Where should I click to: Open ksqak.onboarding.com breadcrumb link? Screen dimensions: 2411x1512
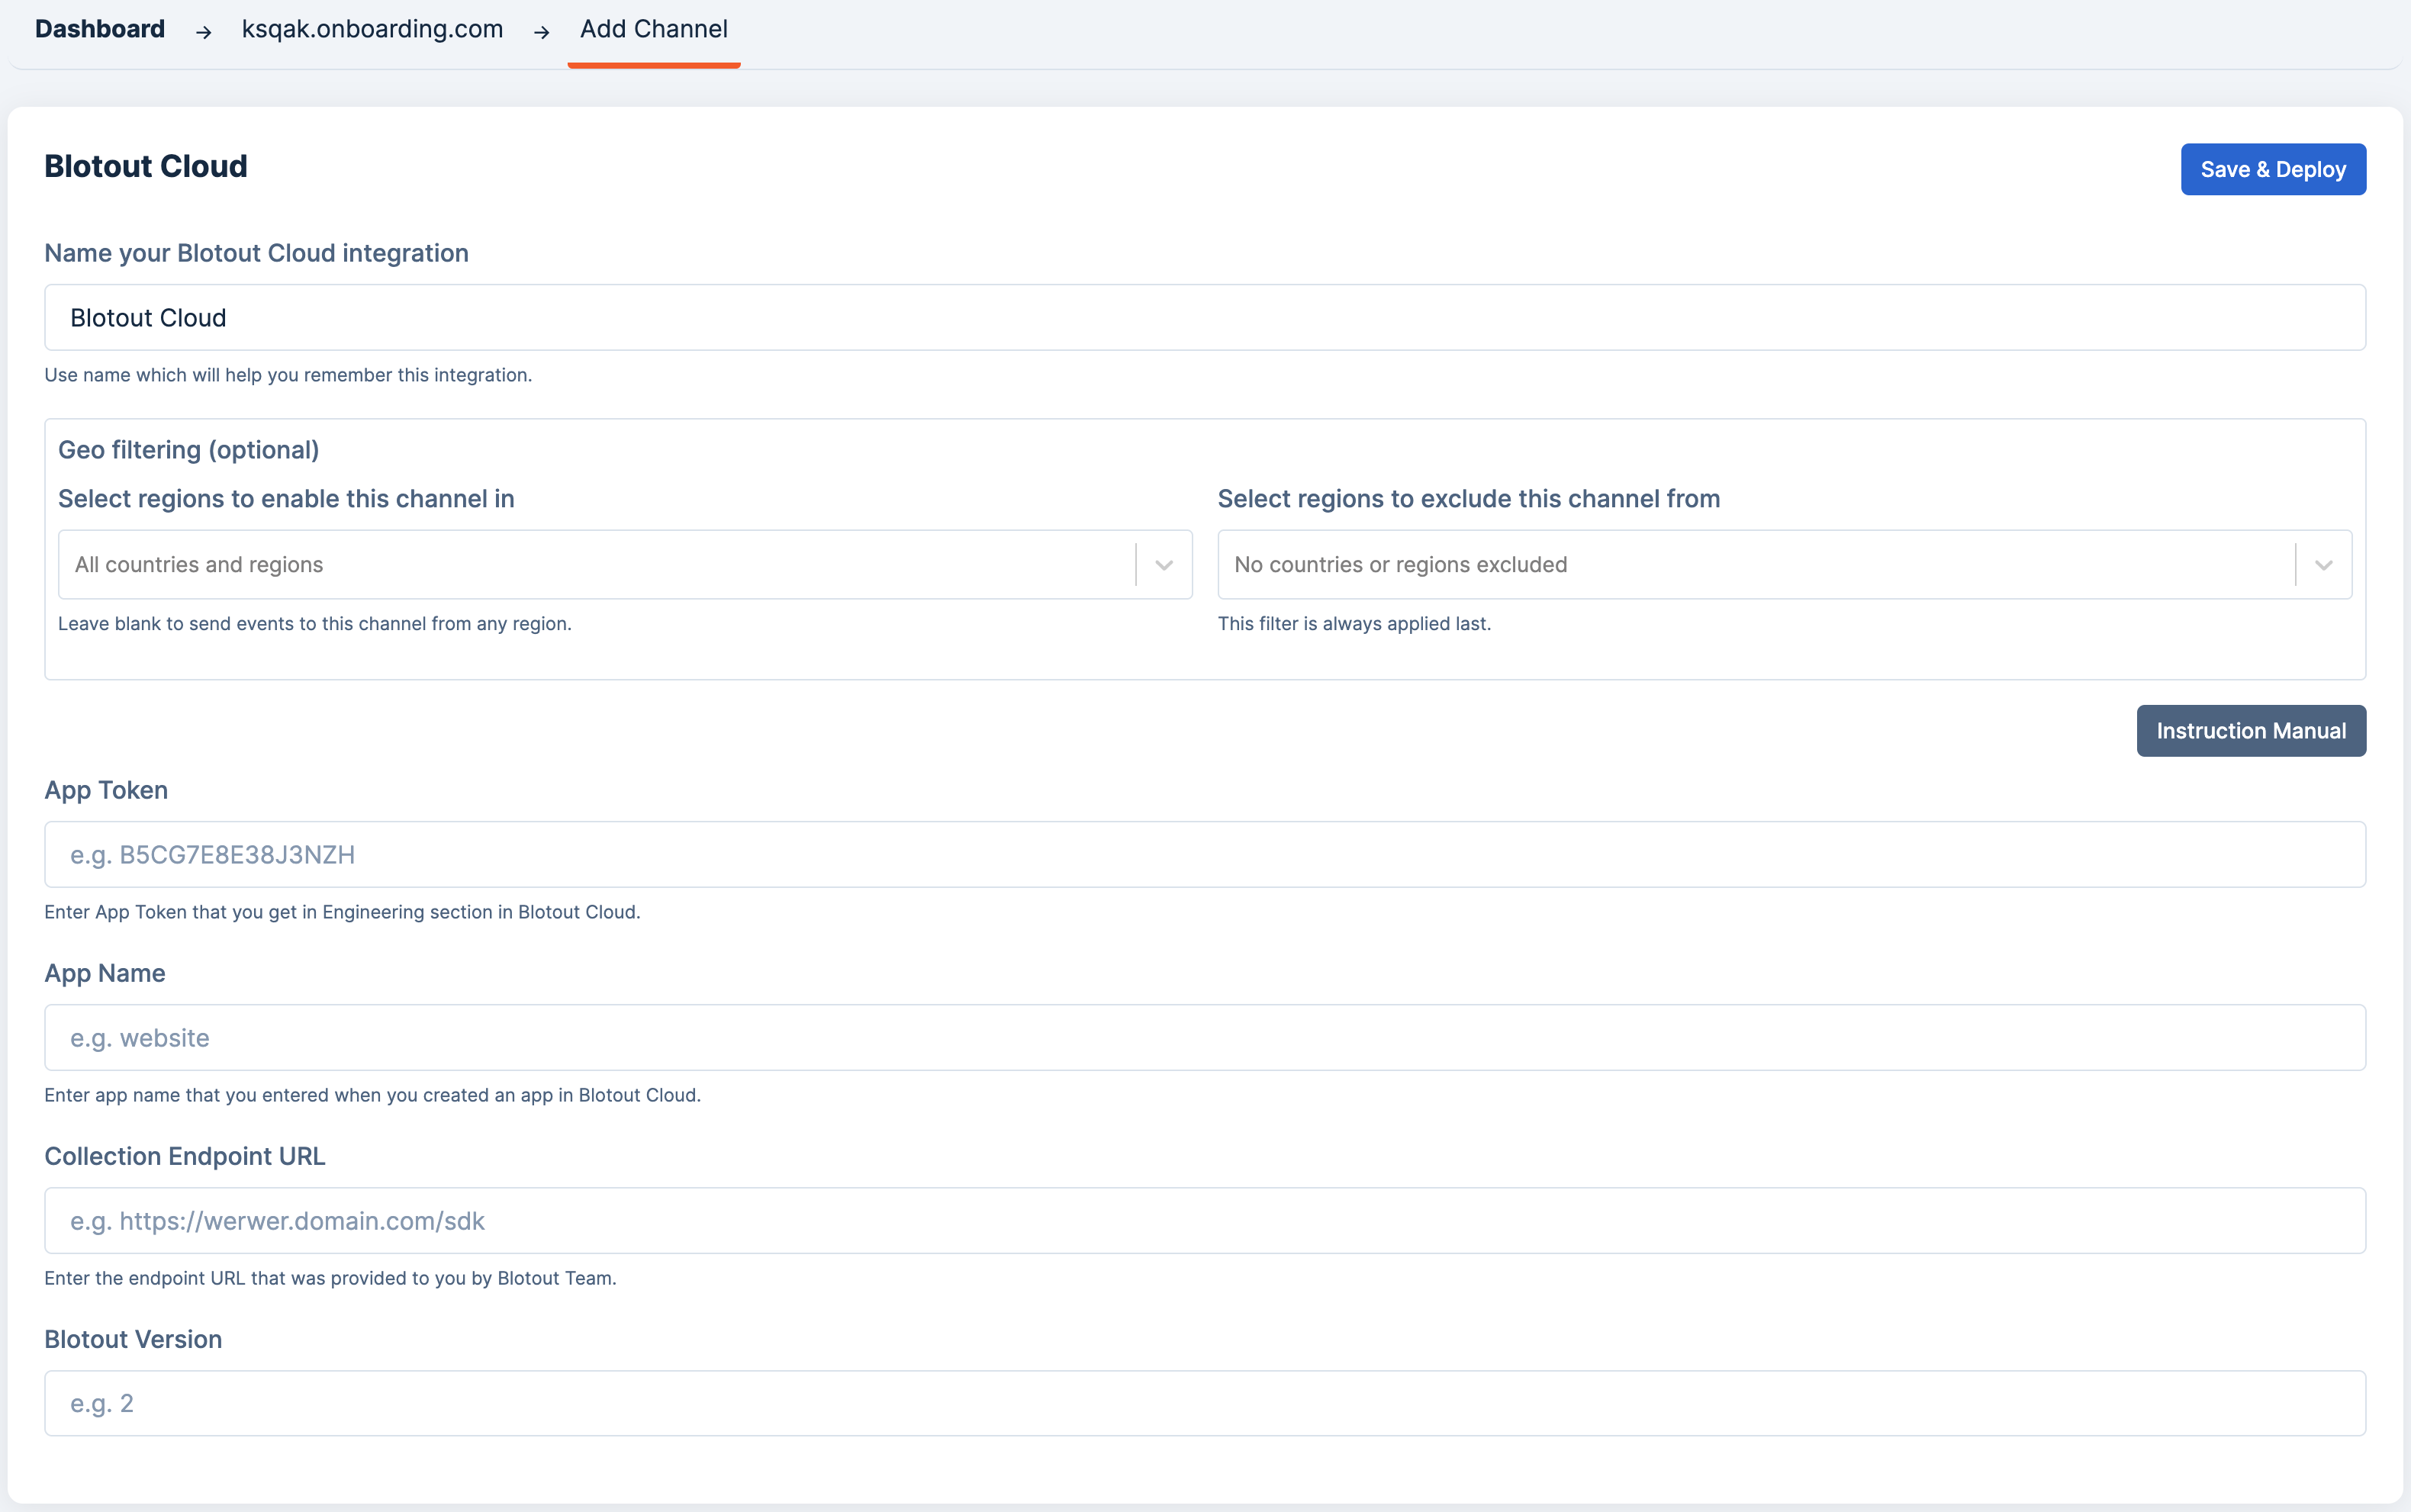(x=372, y=29)
